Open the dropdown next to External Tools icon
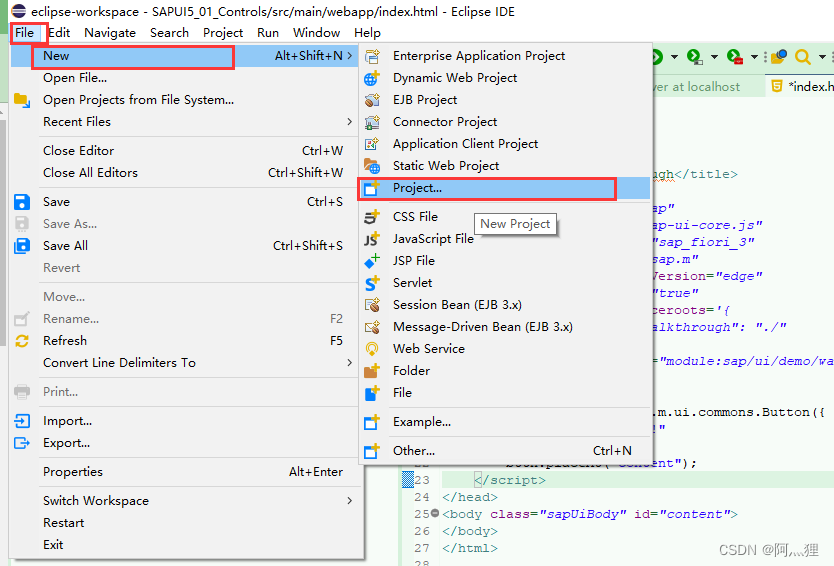 754,56
